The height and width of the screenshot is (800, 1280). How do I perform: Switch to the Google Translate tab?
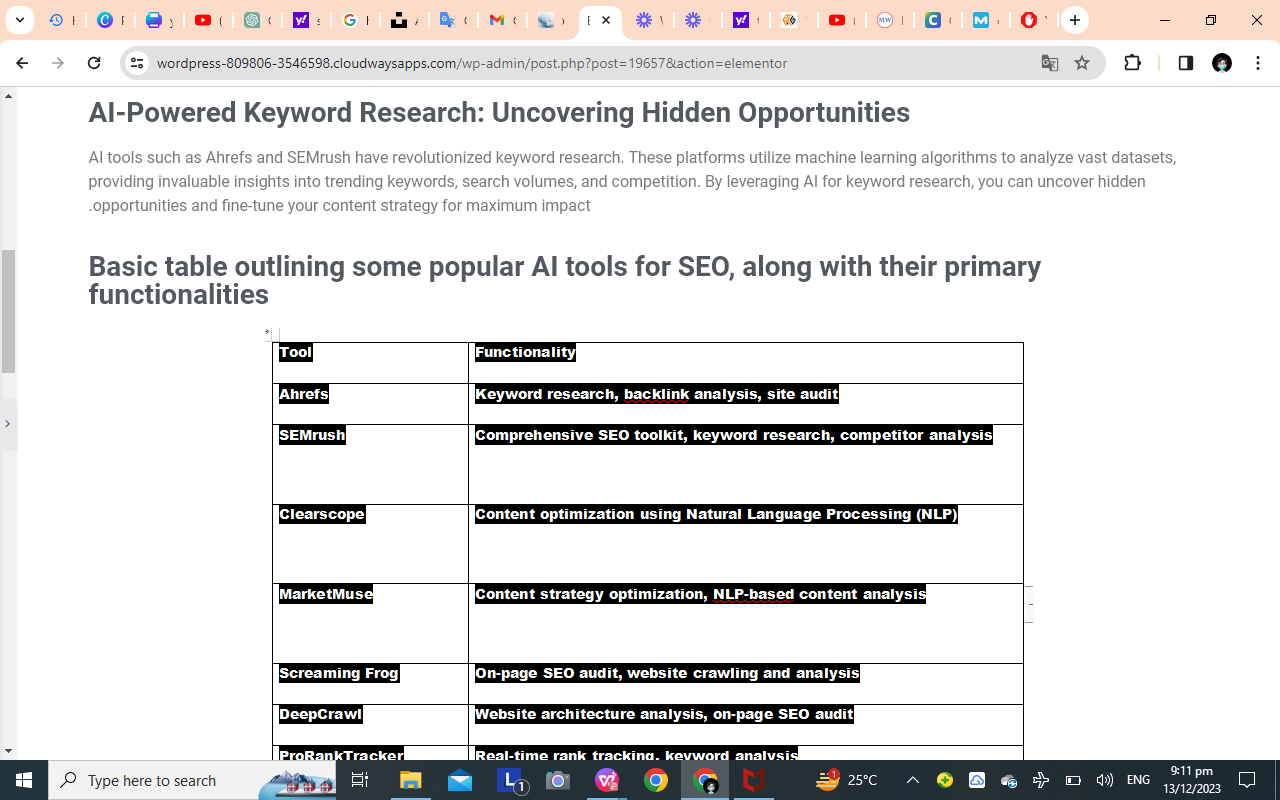(453, 20)
